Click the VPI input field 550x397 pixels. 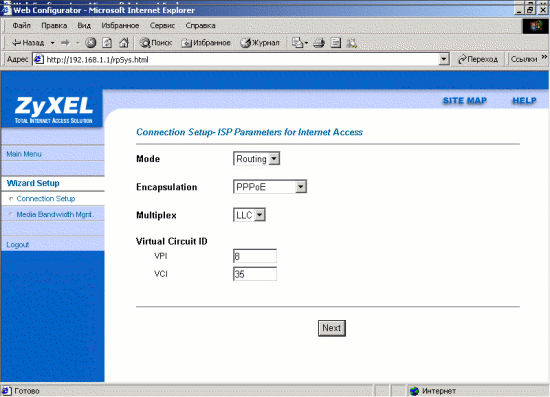(x=255, y=256)
